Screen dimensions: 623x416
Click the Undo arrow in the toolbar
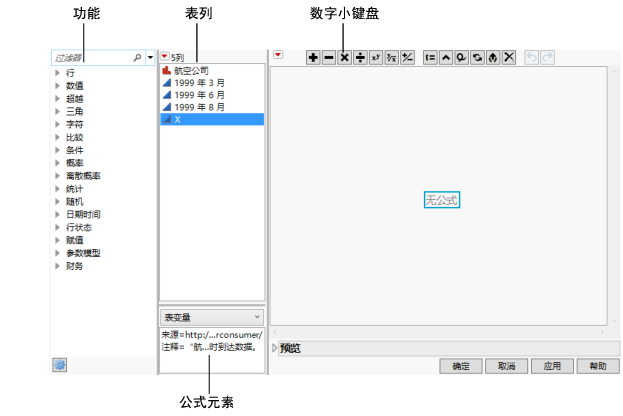[532, 58]
